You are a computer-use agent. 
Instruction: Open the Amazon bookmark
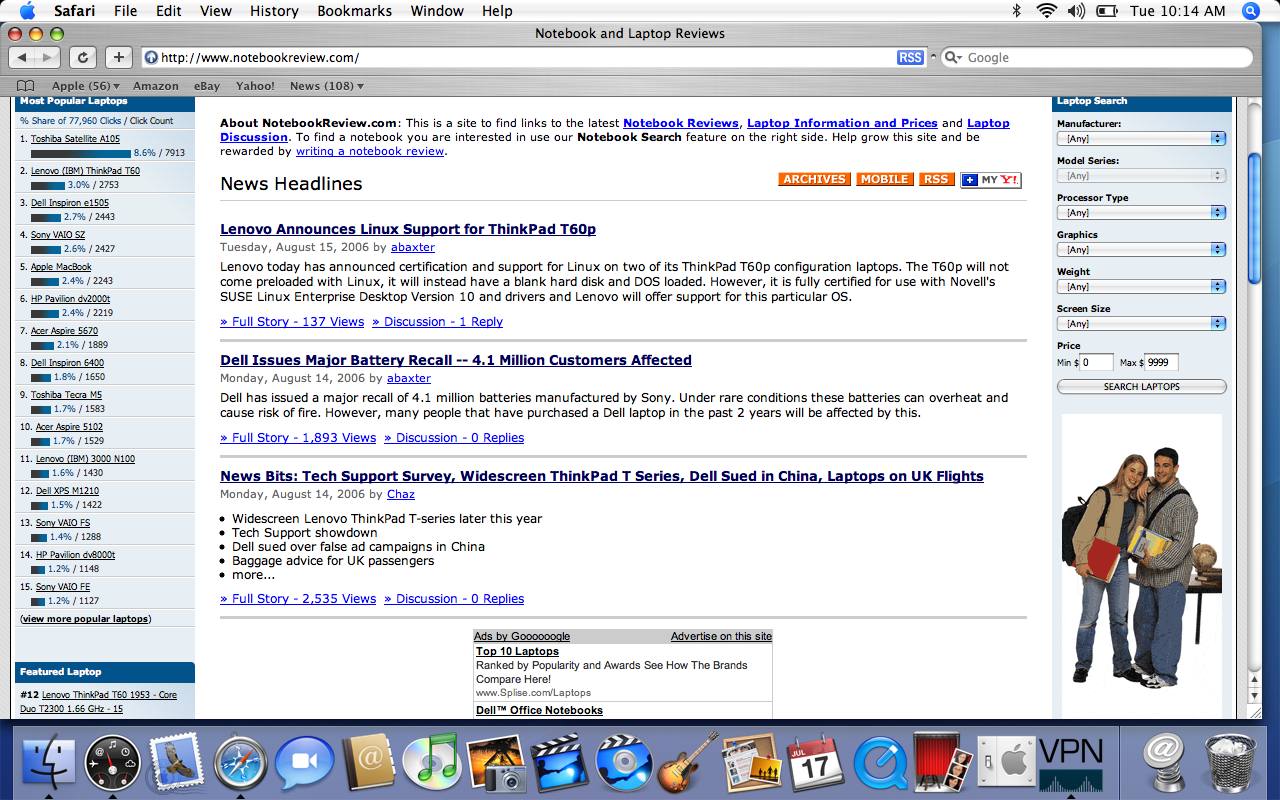(156, 86)
